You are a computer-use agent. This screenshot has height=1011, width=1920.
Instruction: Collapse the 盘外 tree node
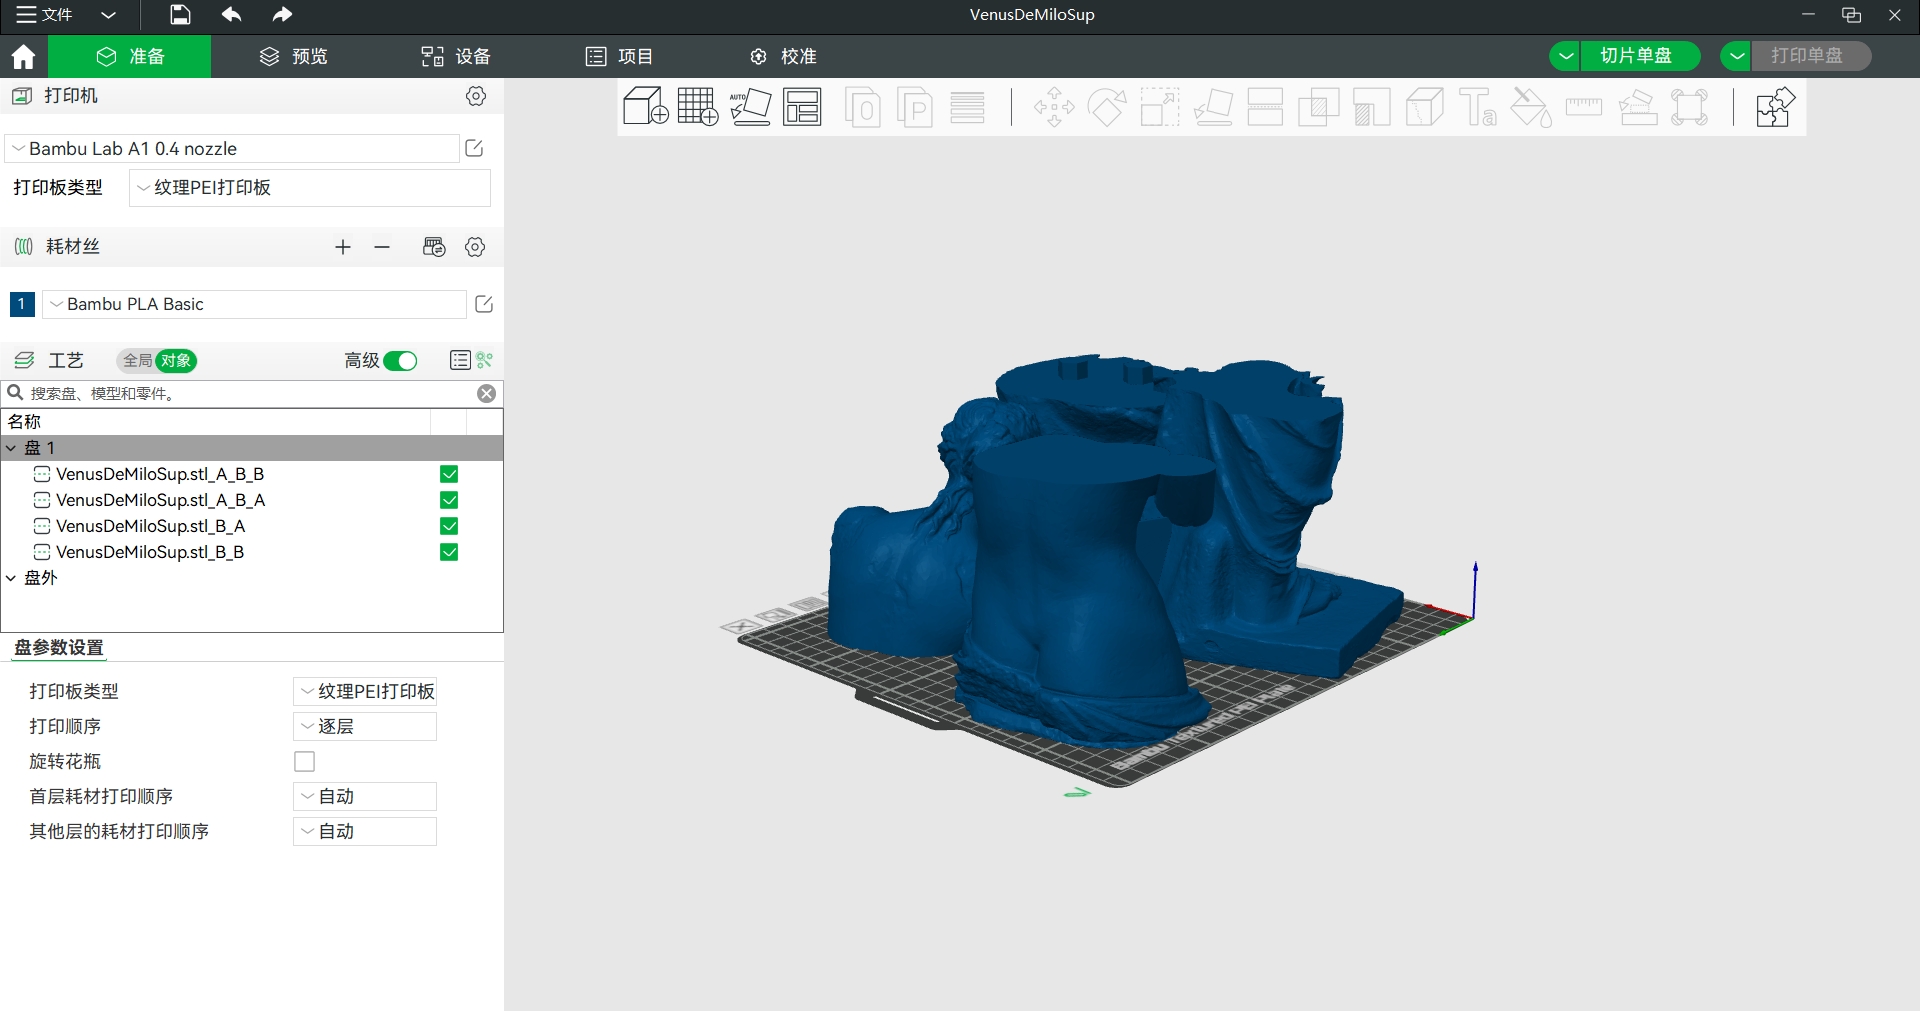tap(11, 578)
